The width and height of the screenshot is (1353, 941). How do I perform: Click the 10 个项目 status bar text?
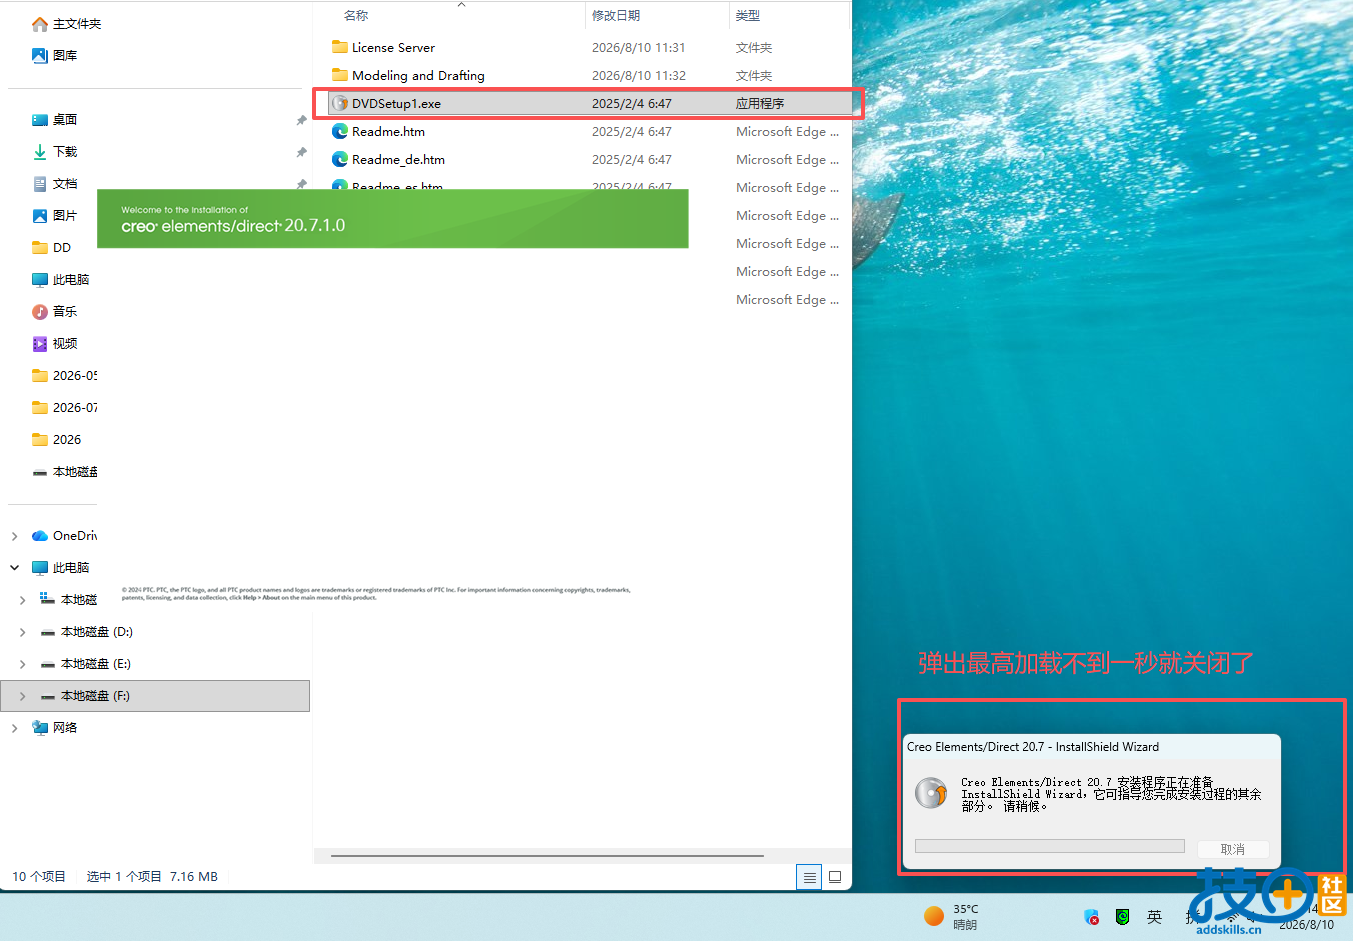coord(39,876)
